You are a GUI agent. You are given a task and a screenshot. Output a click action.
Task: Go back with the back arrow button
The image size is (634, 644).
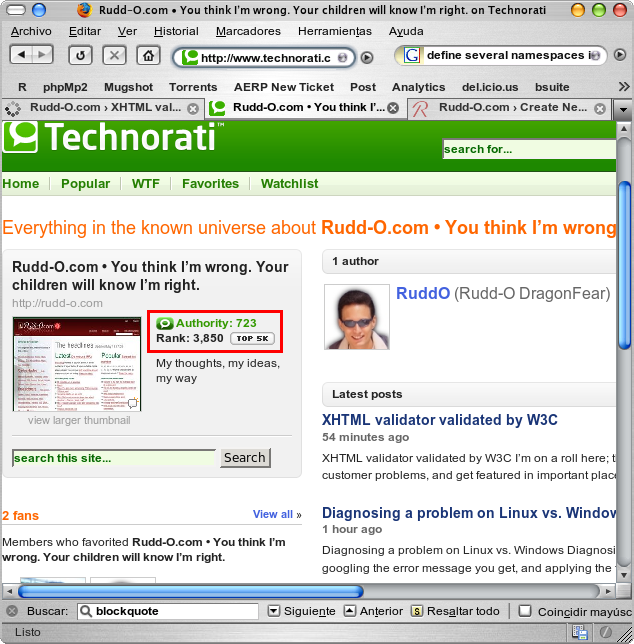point(21,55)
